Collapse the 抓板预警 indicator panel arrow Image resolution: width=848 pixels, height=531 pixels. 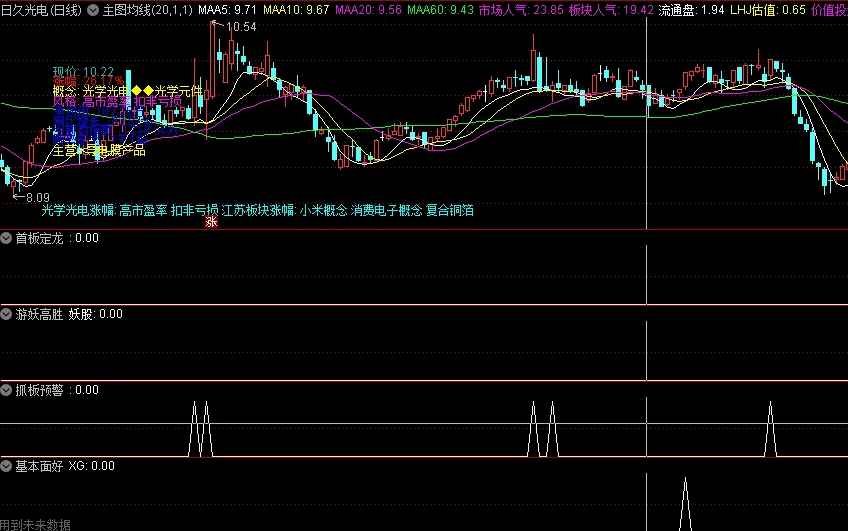(6, 390)
